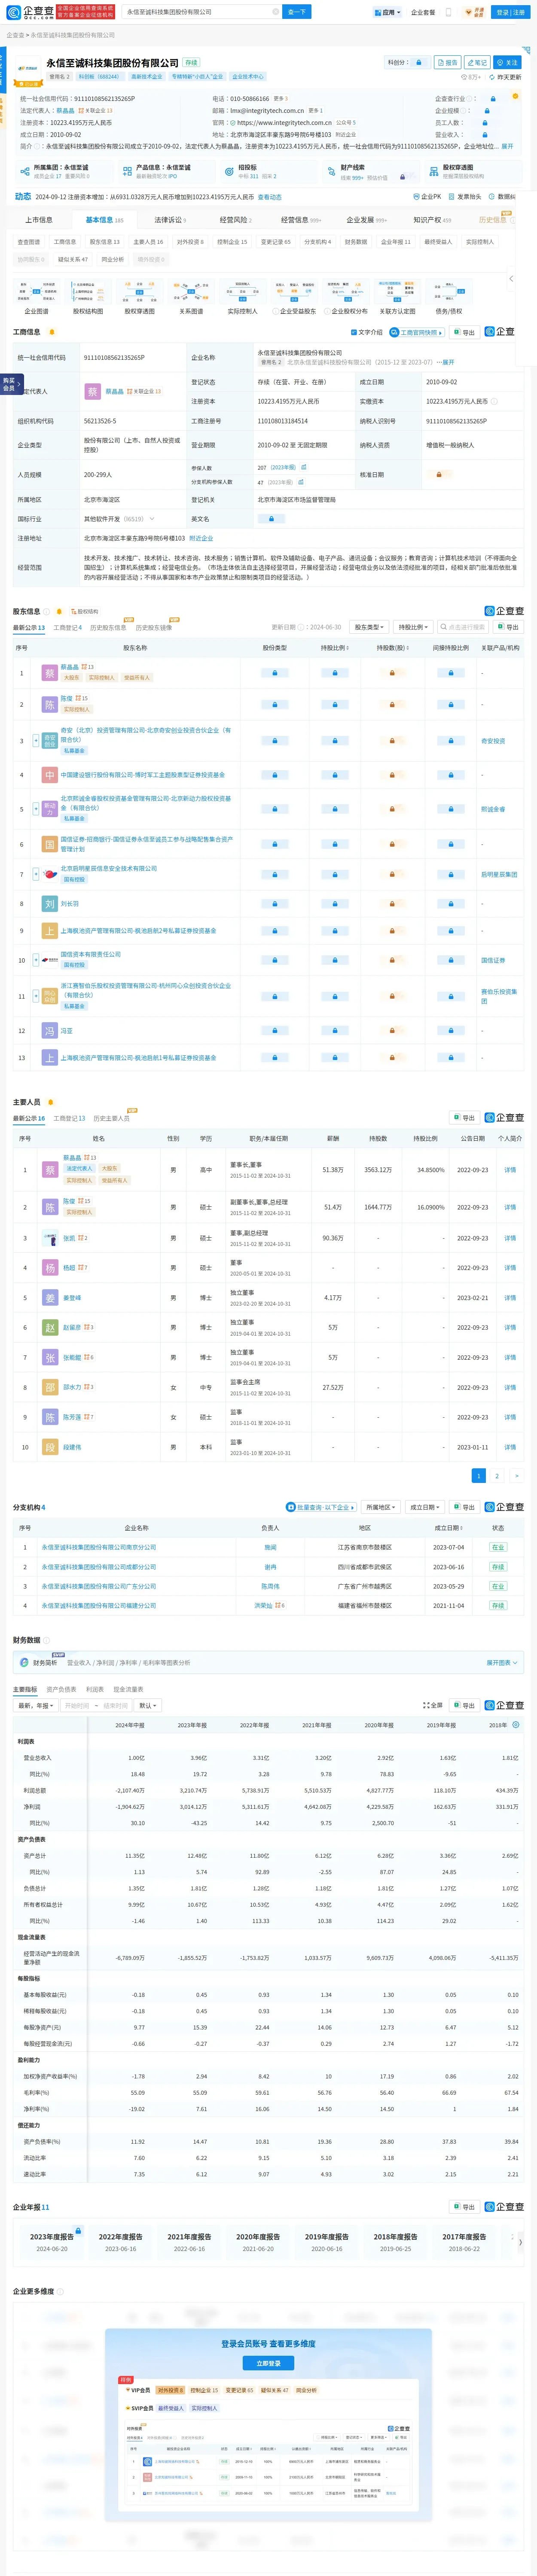537x2576 pixels.
Task: Switch to the 上市信息 tab
Action: pyautogui.click(x=39, y=220)
